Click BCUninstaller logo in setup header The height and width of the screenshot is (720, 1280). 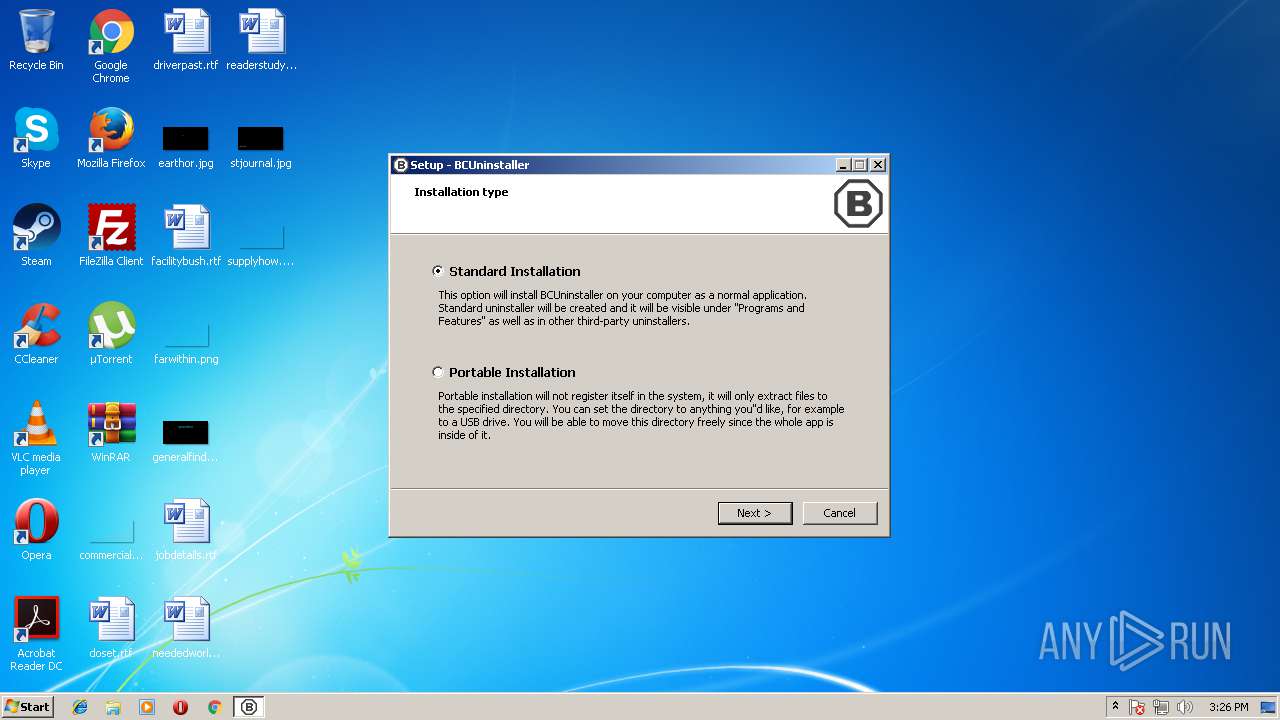pyautogui.click(x=858, y=204)
